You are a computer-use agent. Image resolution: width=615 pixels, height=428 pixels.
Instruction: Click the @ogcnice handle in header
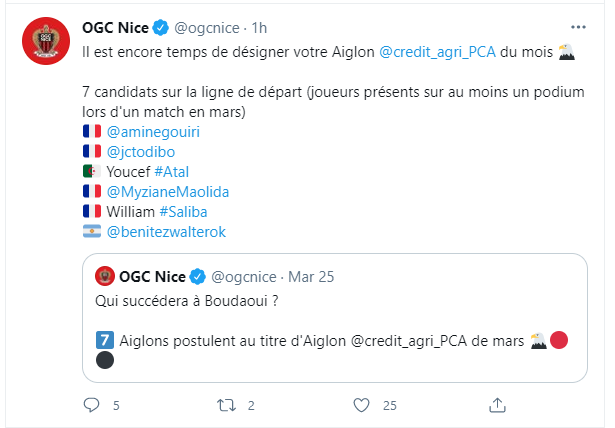coord(207,28)
